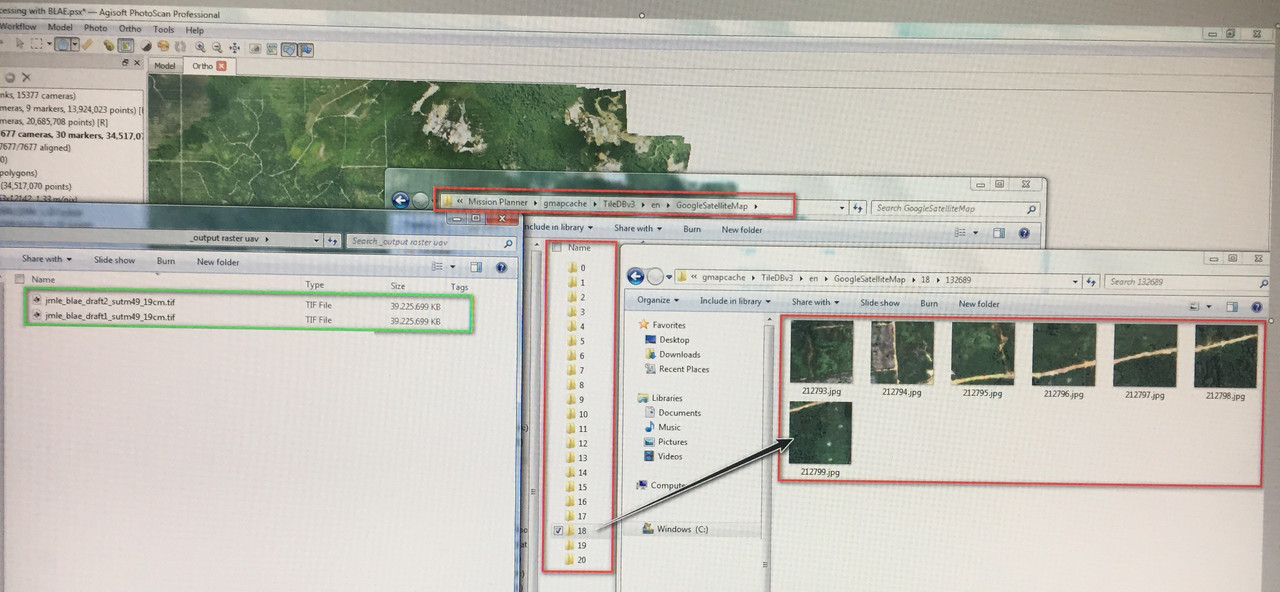Click Slide show in output raster uav window

[114, 260]
